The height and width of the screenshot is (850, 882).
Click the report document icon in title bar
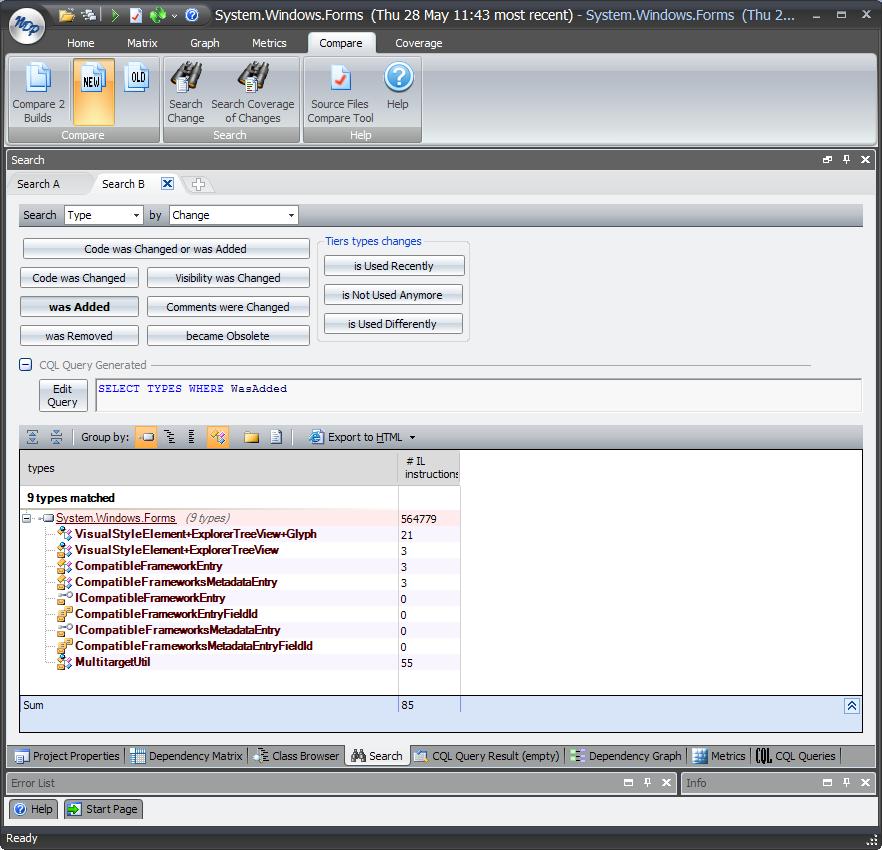point(136,15)
